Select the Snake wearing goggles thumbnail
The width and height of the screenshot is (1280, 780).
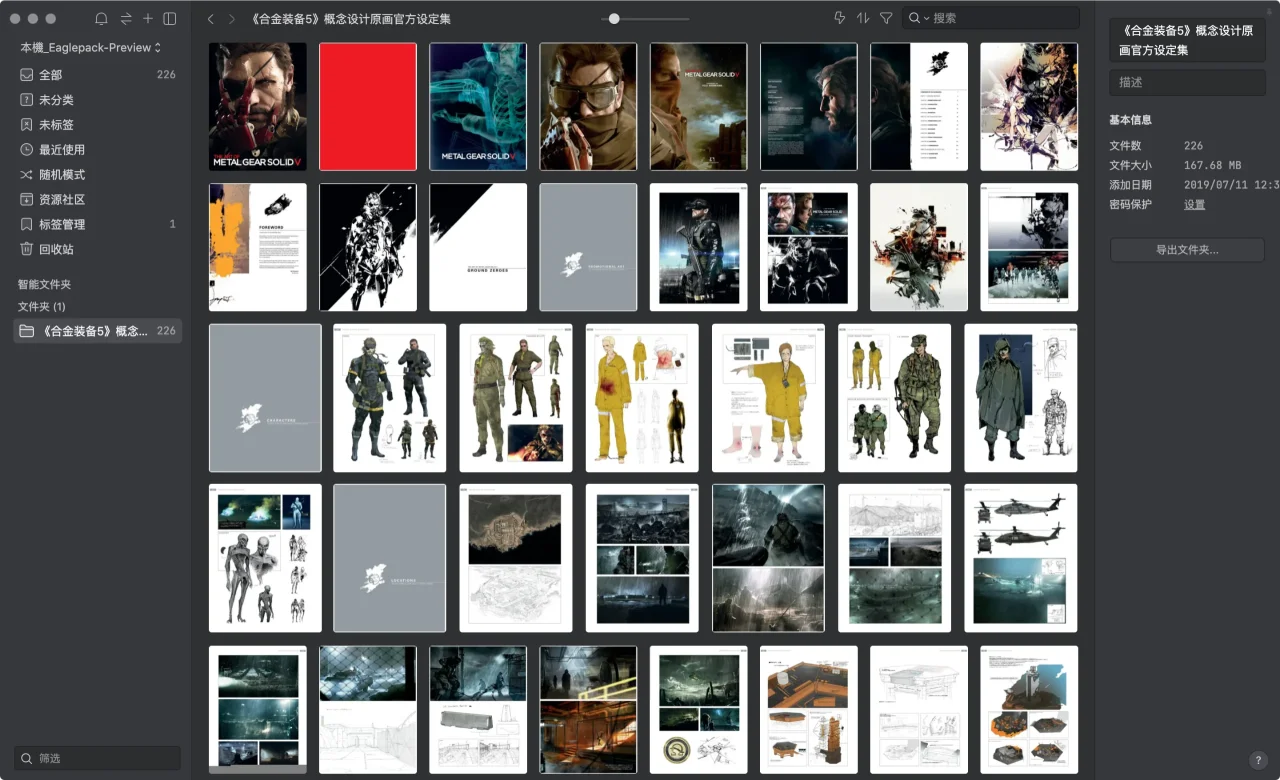coord(588,107)
